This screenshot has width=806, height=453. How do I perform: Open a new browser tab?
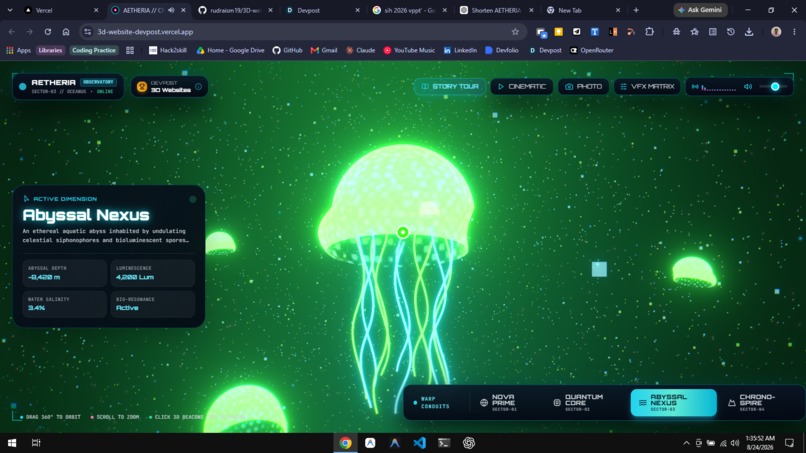click(x=636, y=10)
